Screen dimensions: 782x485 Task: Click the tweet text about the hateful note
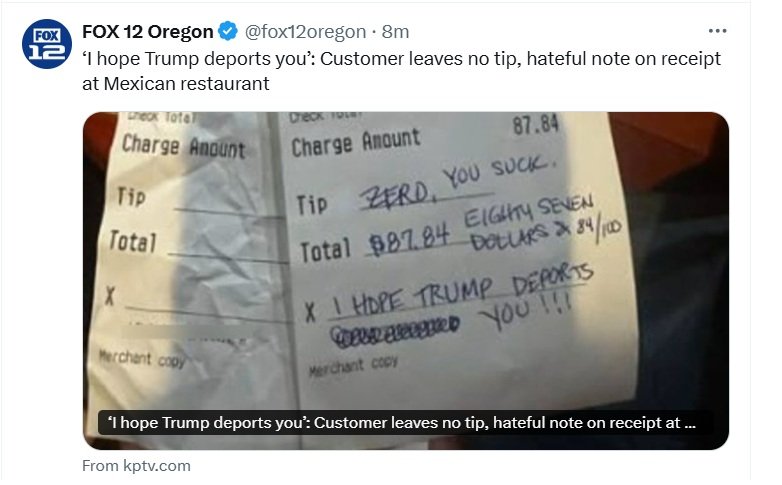401,71
